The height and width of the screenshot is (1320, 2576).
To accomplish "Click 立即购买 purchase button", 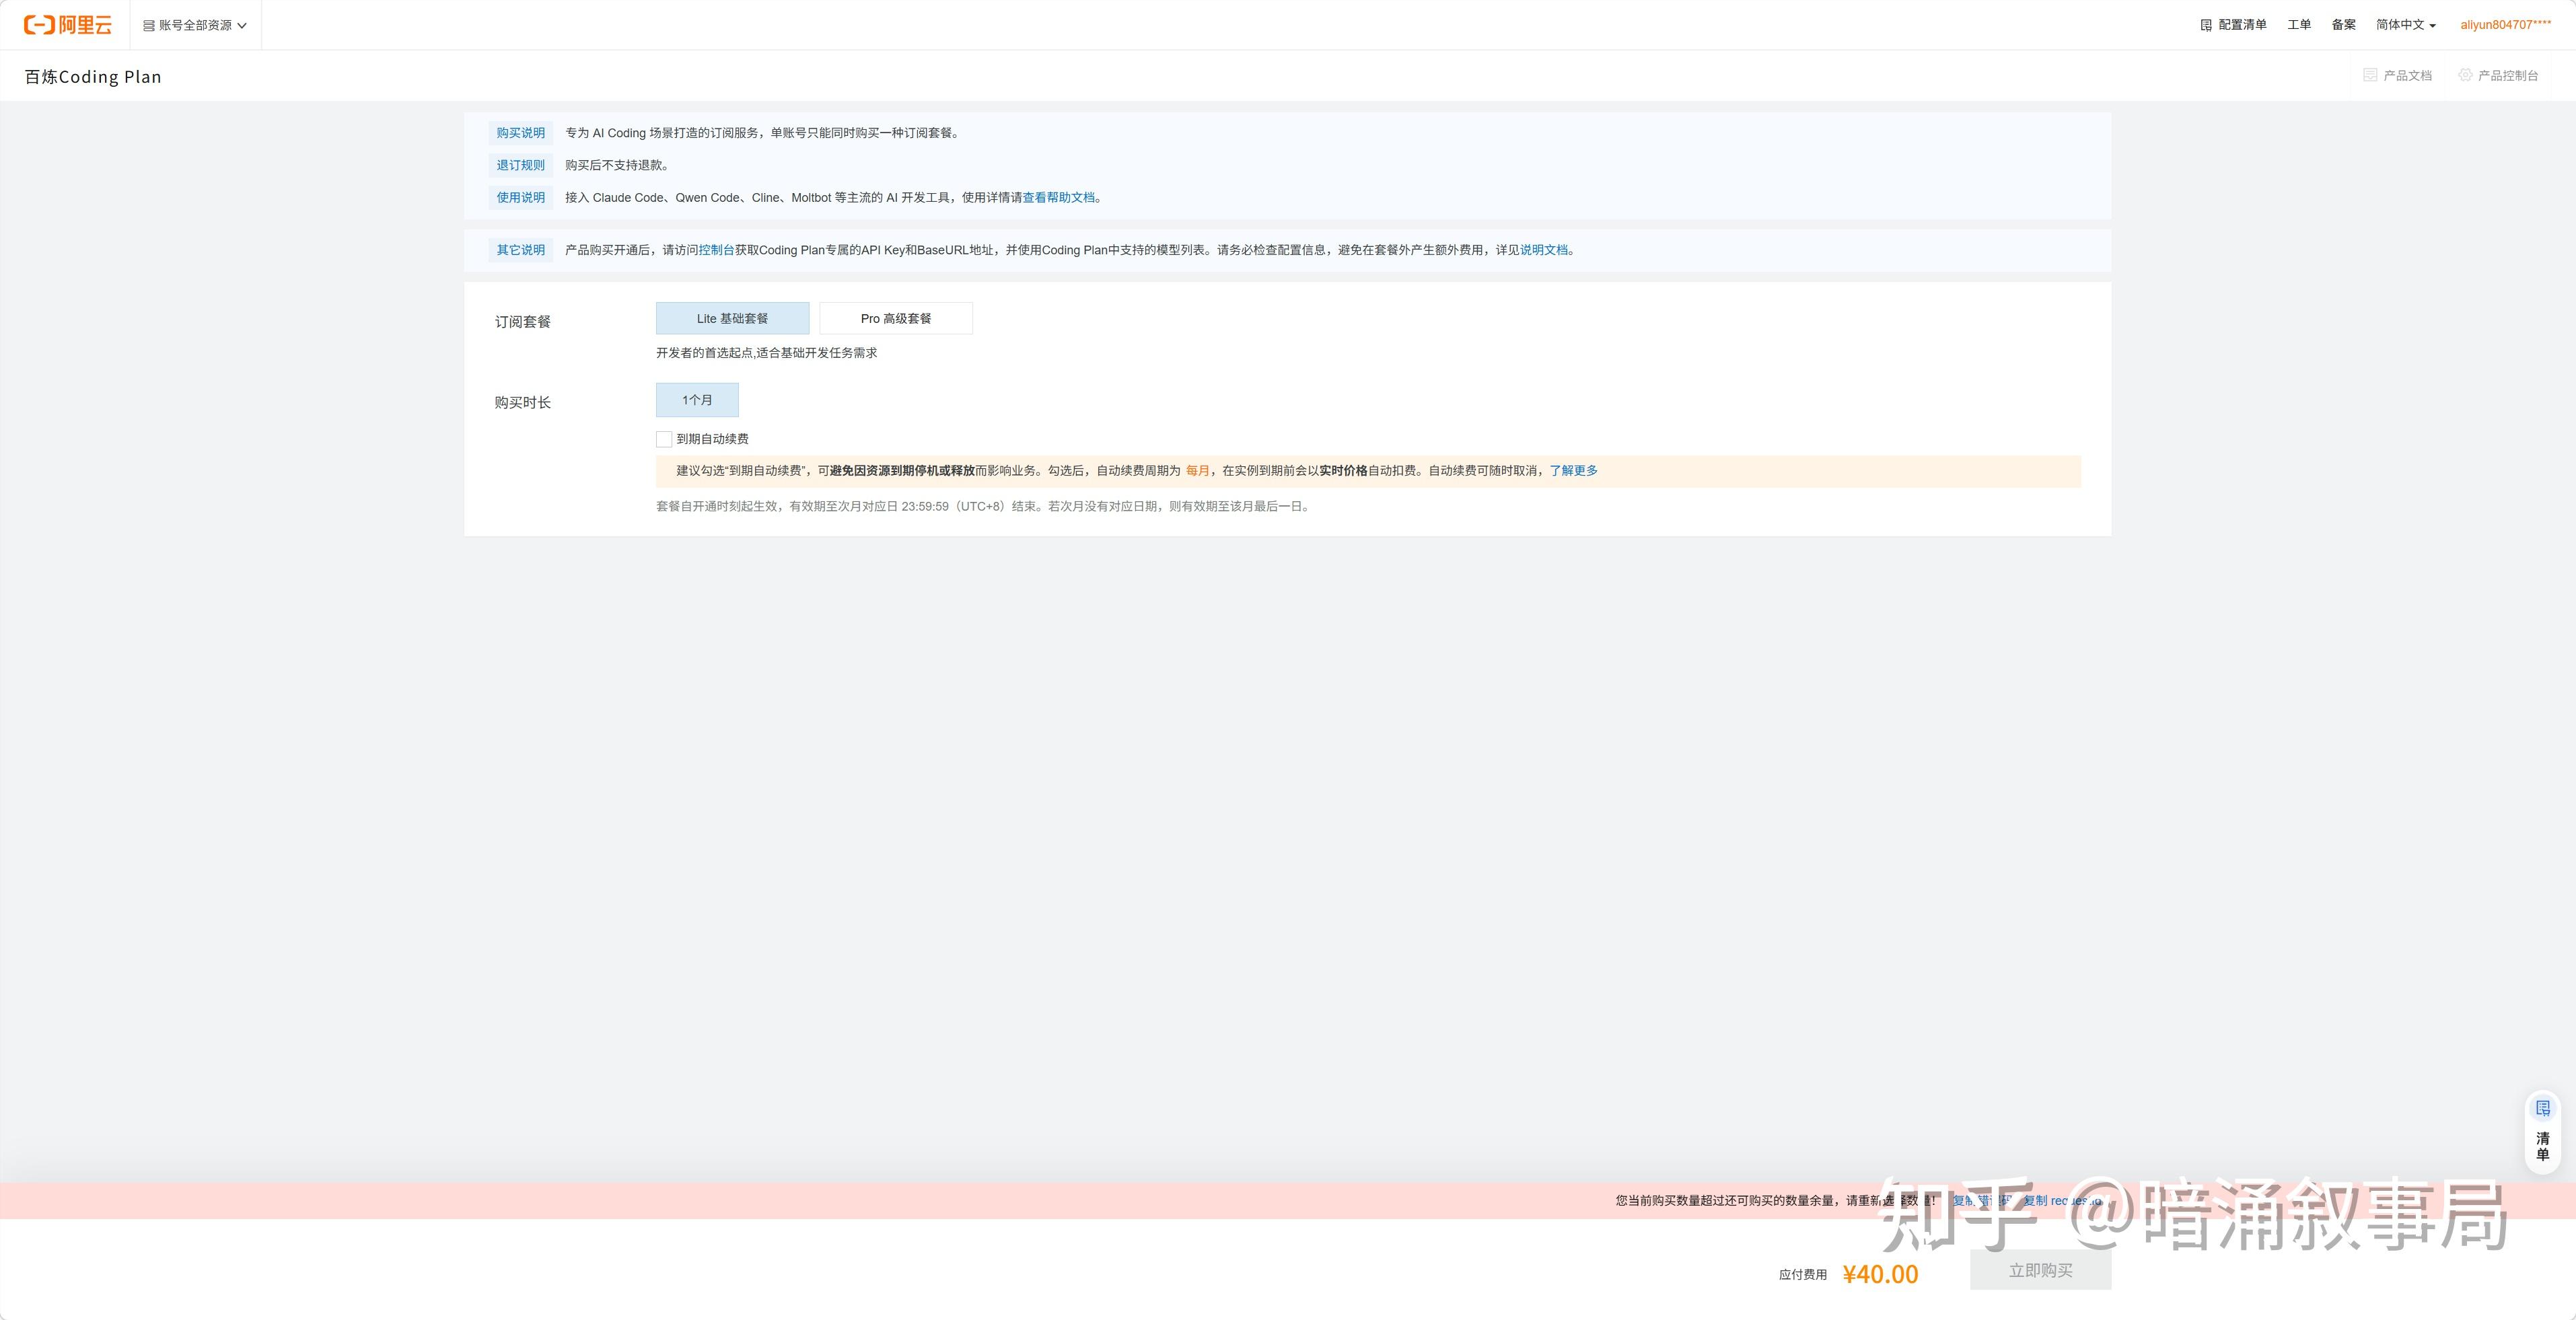I will point(2040,1270).
